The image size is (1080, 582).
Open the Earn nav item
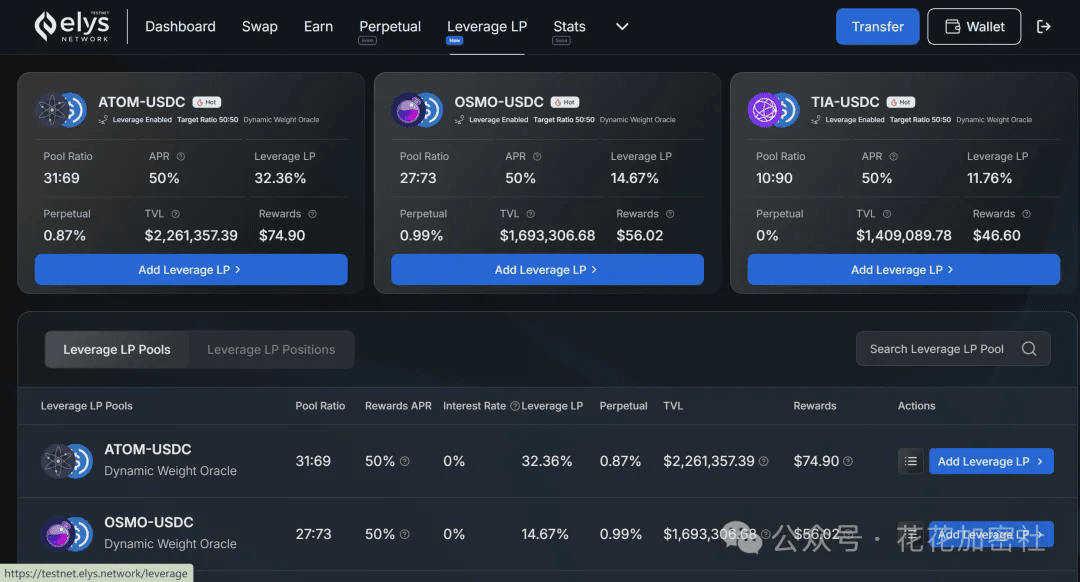pos(318,26)
